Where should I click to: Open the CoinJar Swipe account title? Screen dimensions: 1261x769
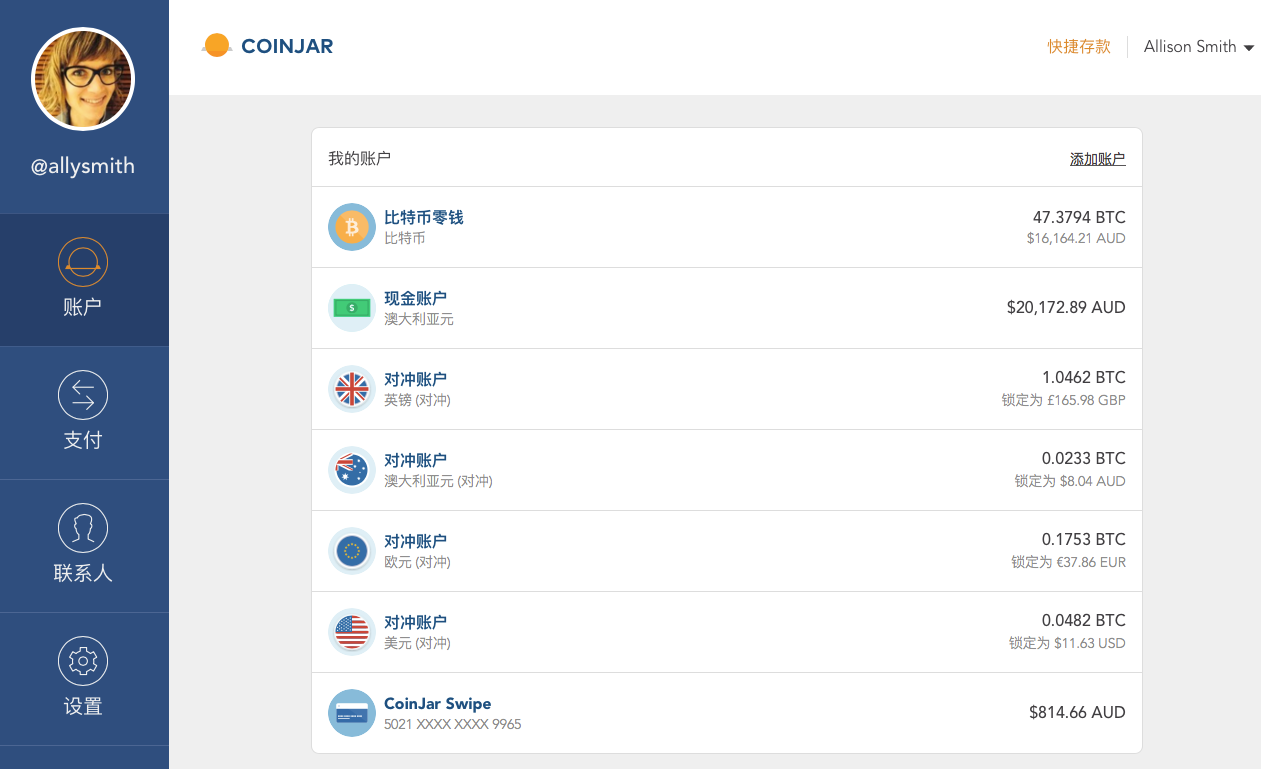click(438, 703)
